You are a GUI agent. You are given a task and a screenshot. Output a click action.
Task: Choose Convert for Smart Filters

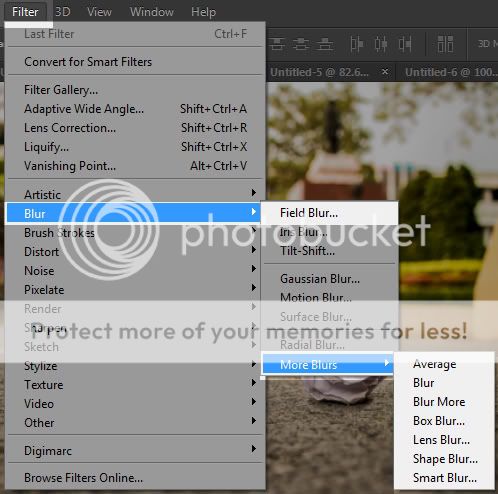click(135, 62)
